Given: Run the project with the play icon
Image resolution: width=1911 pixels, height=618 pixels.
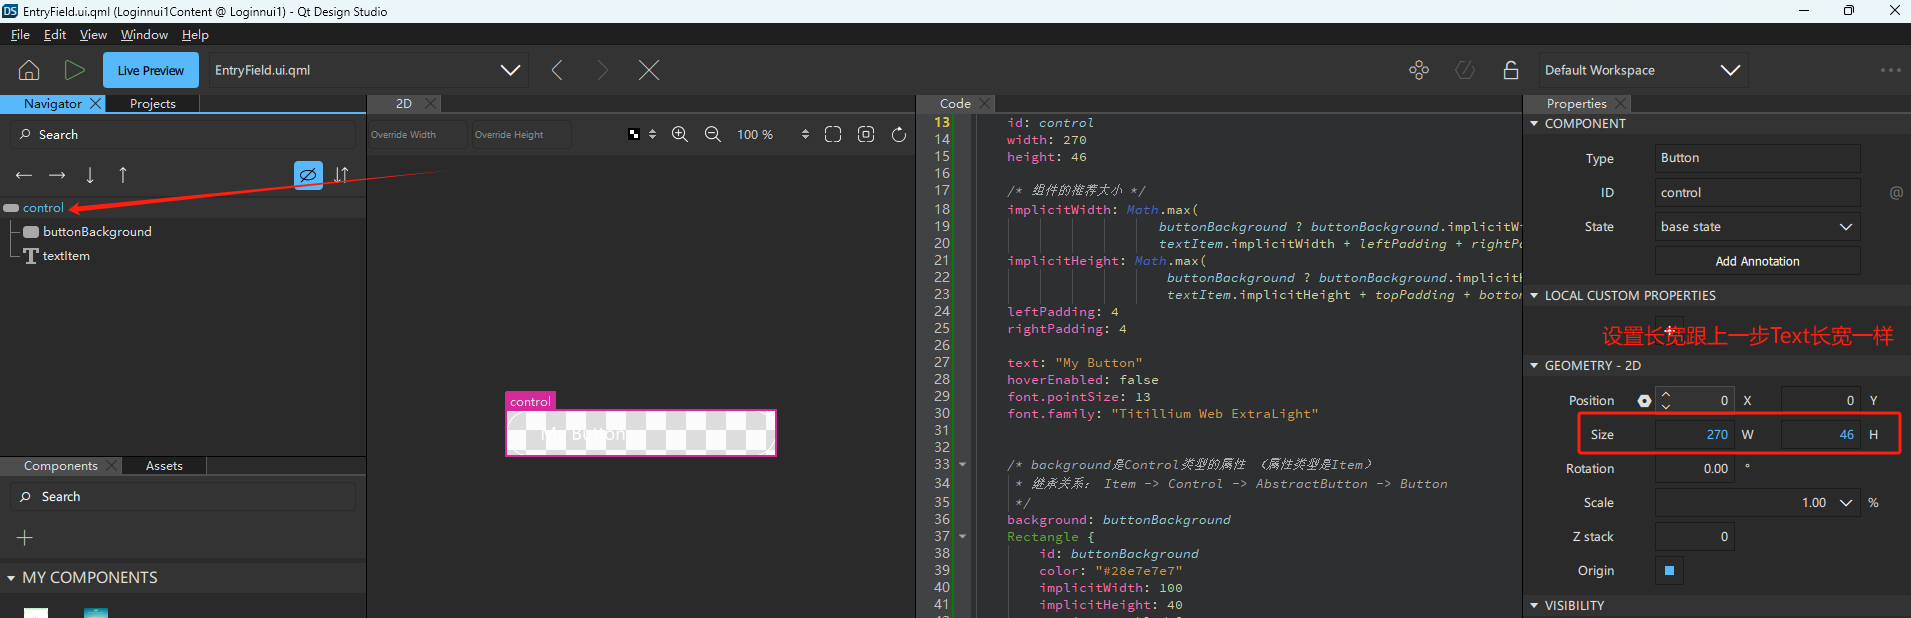Looking at the screenshot, I should click(x=74, y=70).
